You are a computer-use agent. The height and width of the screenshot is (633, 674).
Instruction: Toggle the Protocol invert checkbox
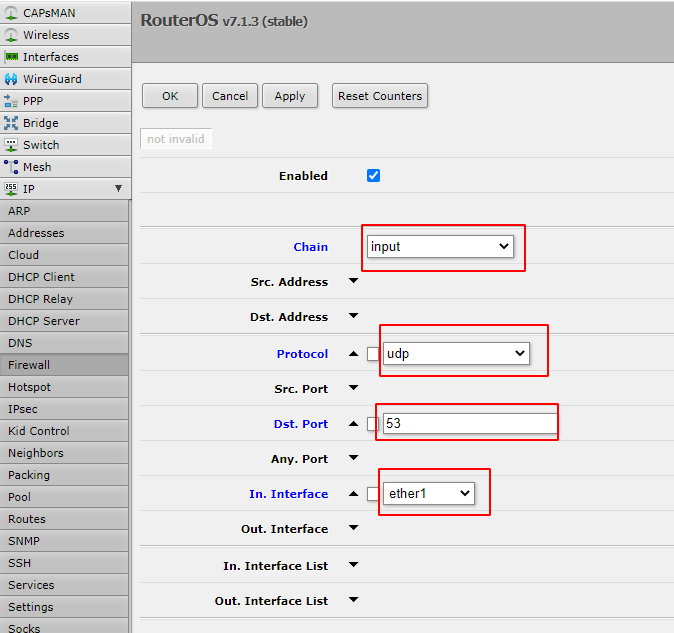click(373, 354)
